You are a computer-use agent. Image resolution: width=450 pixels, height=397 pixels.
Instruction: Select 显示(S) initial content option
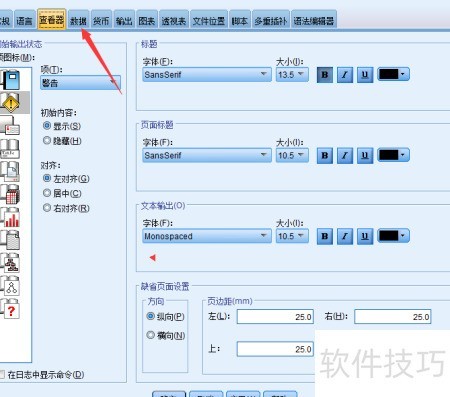62,126
